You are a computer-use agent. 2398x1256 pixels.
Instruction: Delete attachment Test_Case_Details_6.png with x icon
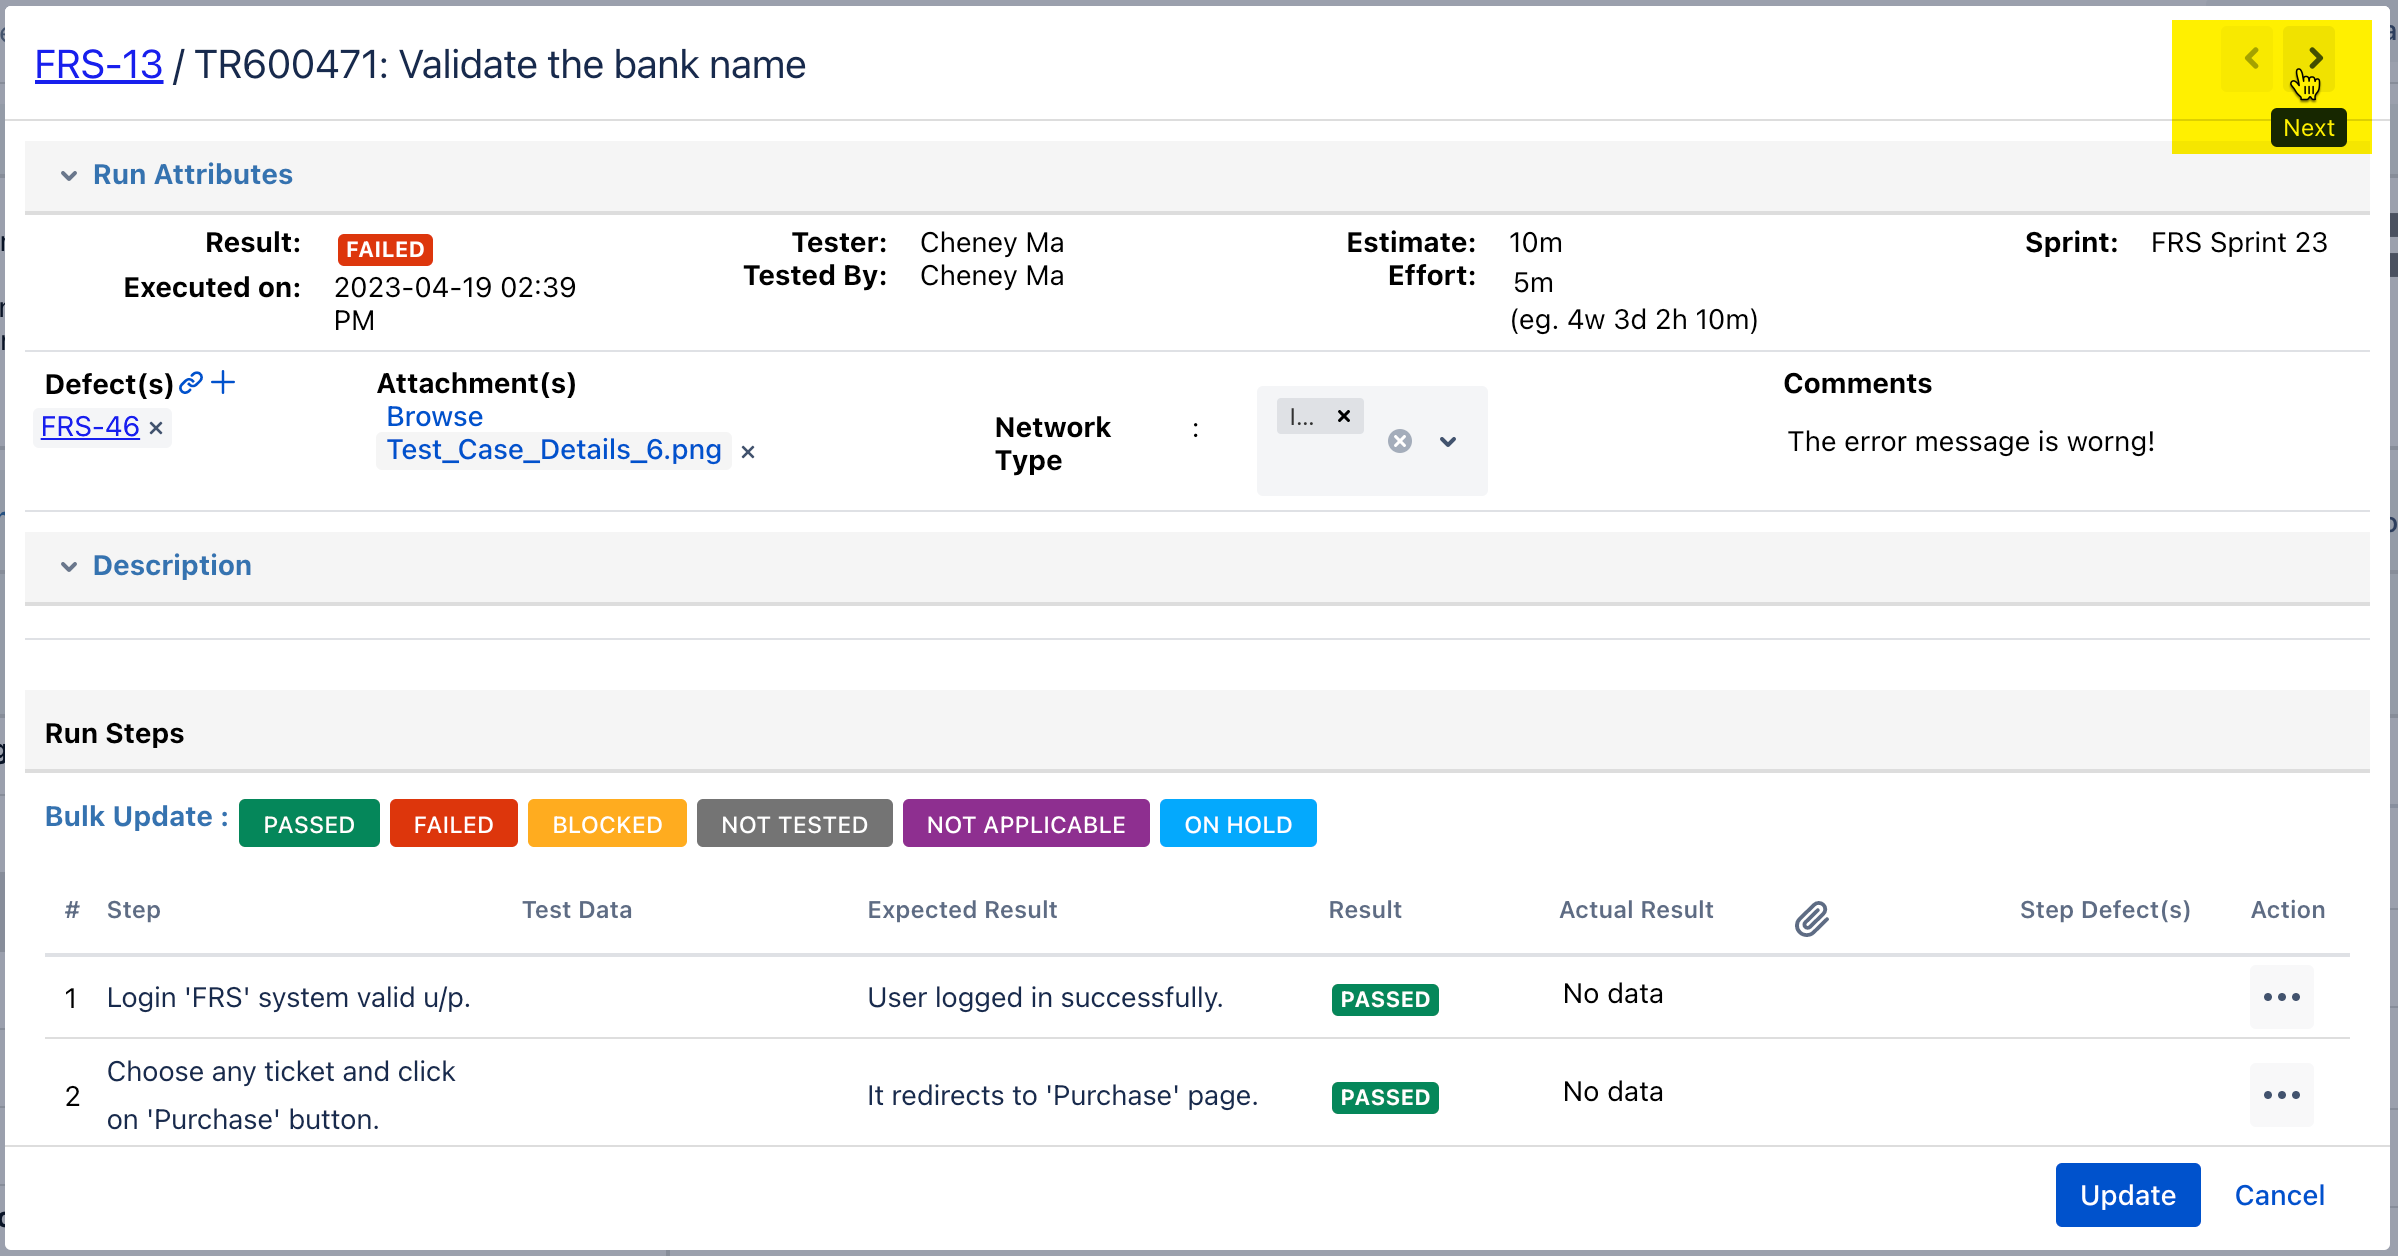click(x=748, y=452)
